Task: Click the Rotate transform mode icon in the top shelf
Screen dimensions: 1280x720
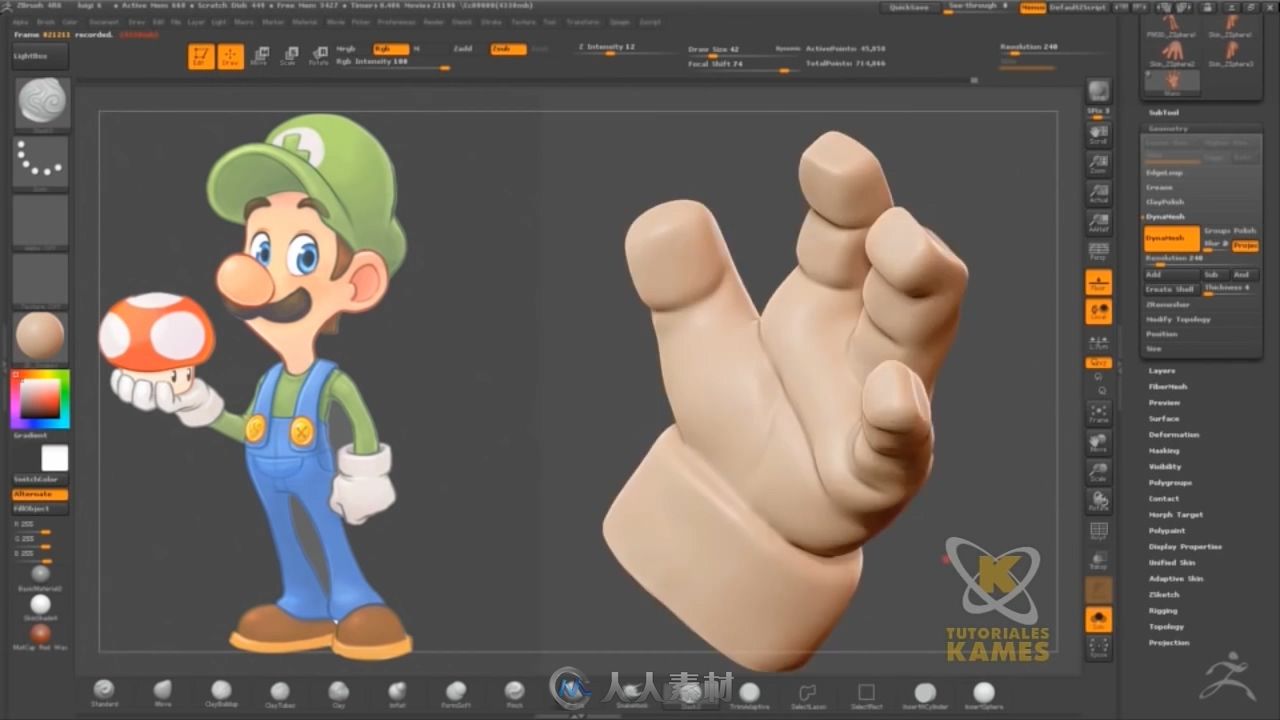Action: [x=318, y=56]
